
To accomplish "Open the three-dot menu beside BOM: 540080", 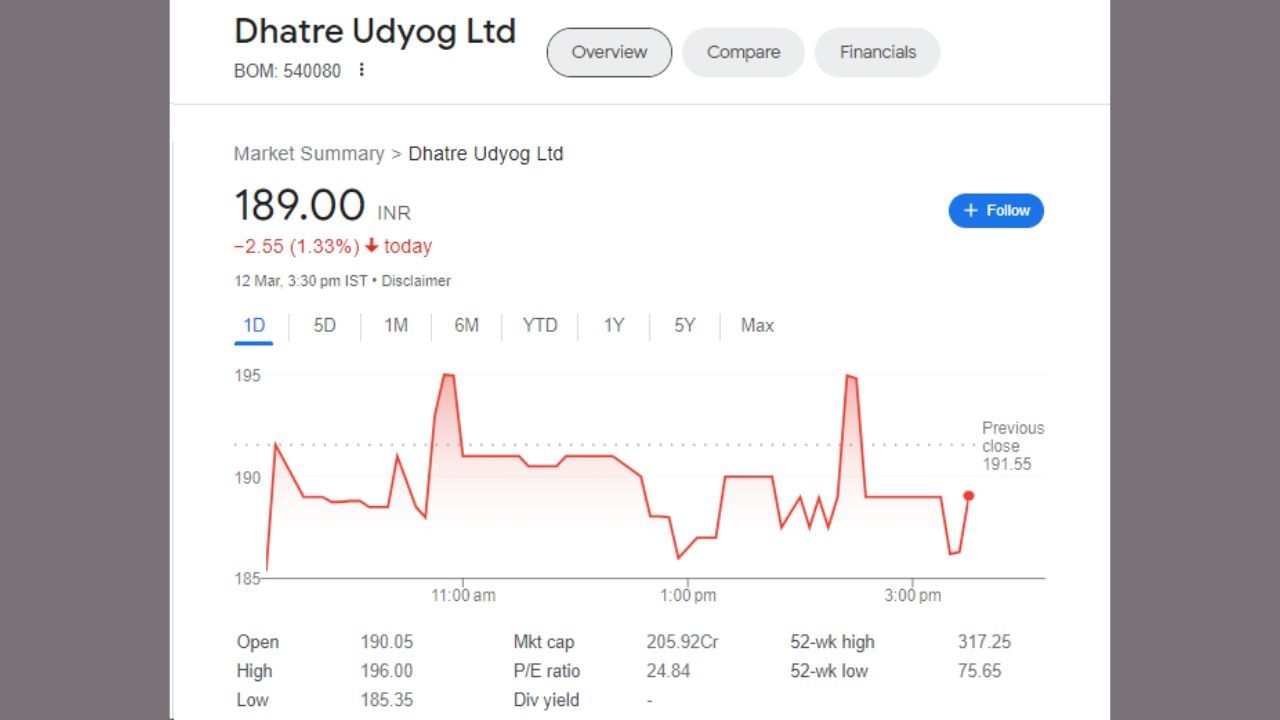I will [362, 70].
